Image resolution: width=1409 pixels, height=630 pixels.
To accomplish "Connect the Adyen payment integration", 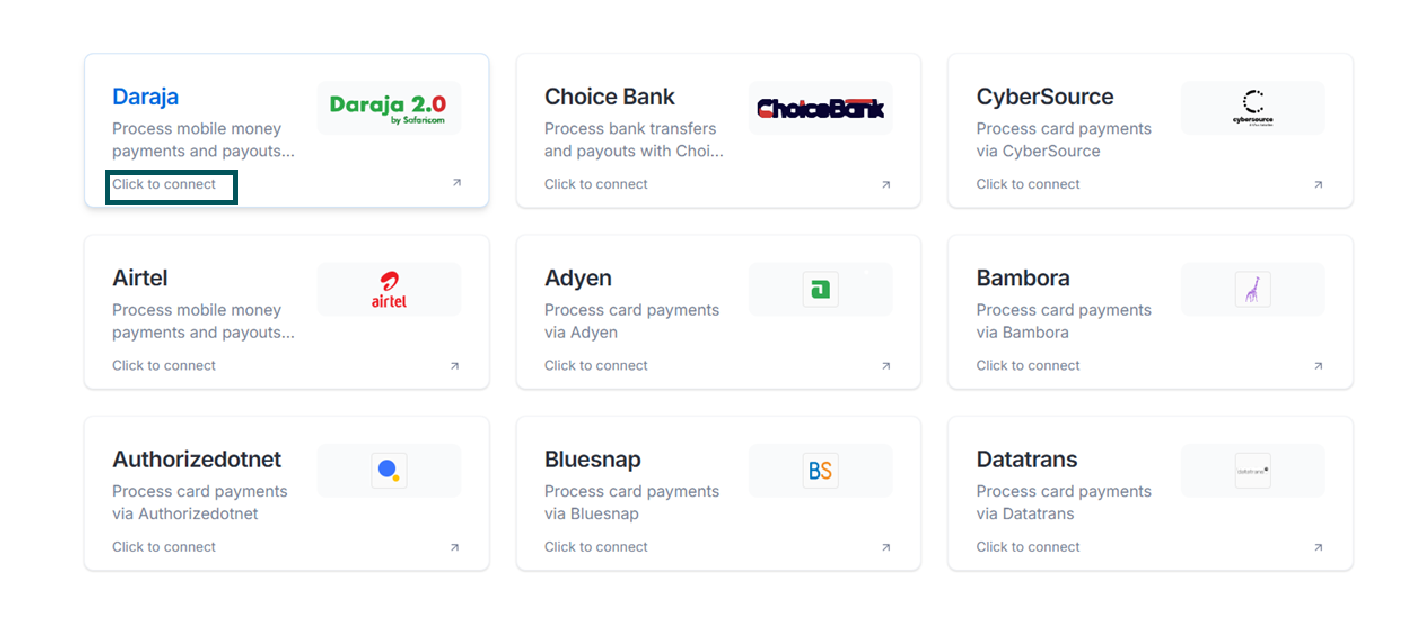I will pos(596,366).
